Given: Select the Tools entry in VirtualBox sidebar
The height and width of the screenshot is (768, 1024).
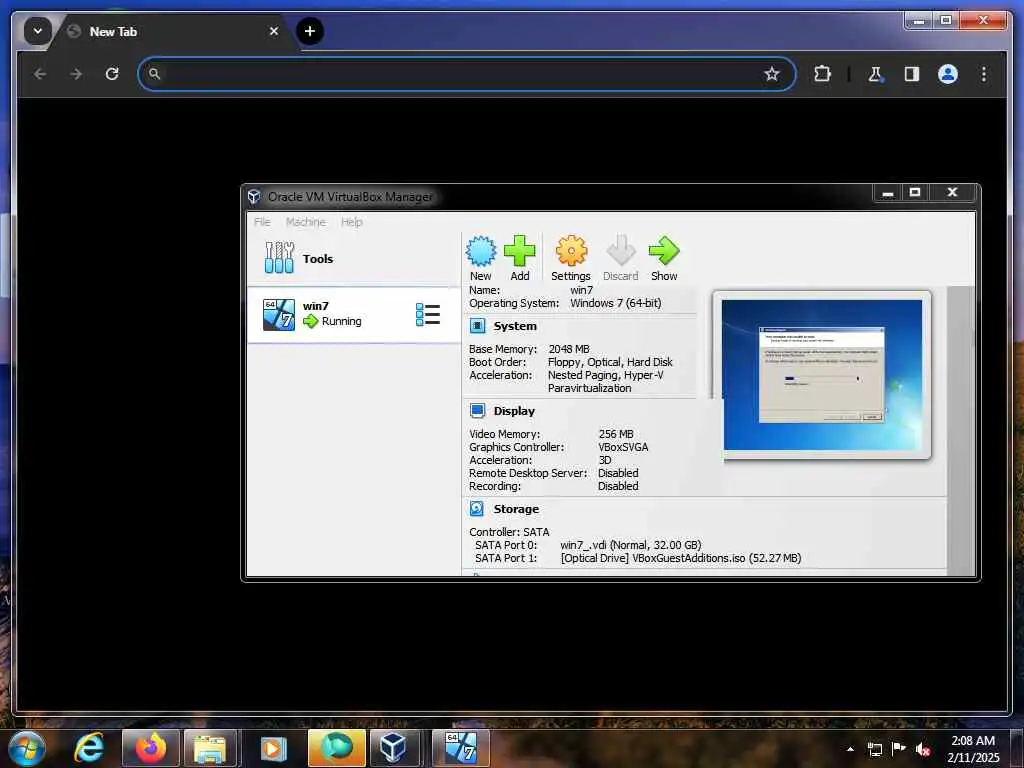Looking at the screenshot, I should [353, 259].
